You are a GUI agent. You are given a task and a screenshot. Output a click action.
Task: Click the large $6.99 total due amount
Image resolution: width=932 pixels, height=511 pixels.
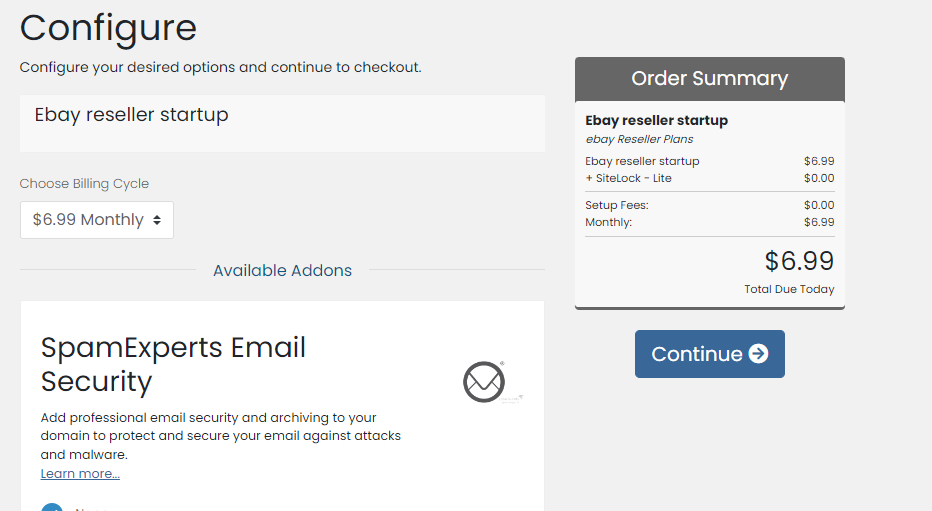799,261
